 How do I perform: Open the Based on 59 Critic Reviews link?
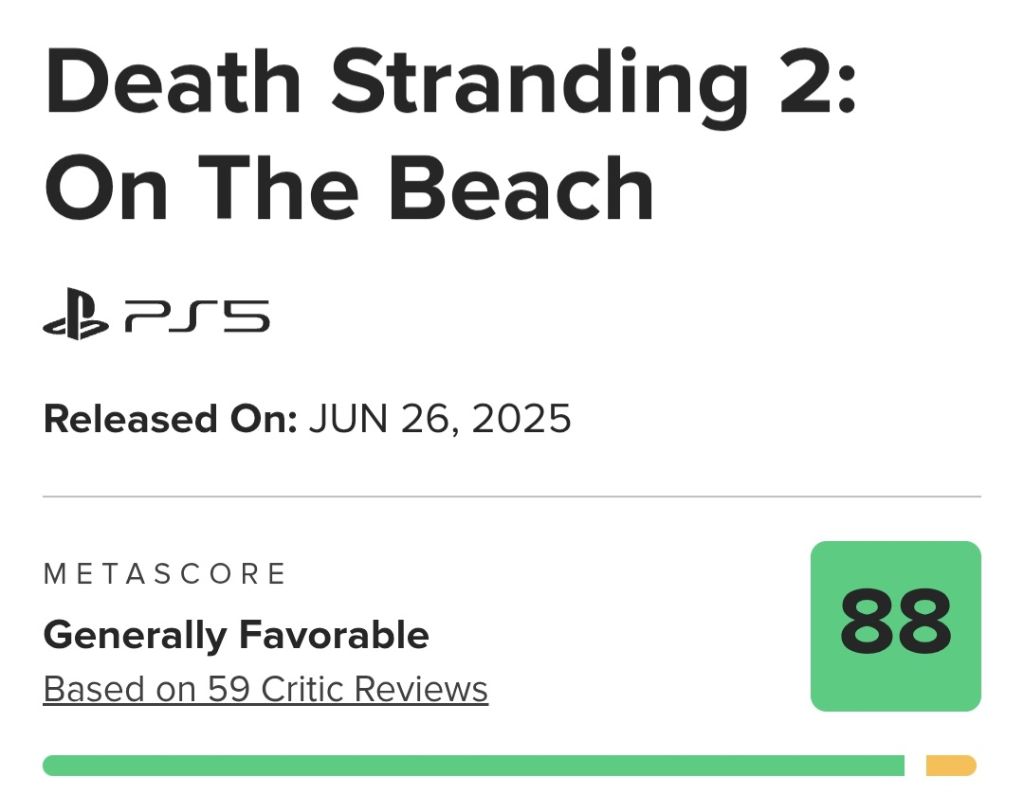(x=265, y=689)
